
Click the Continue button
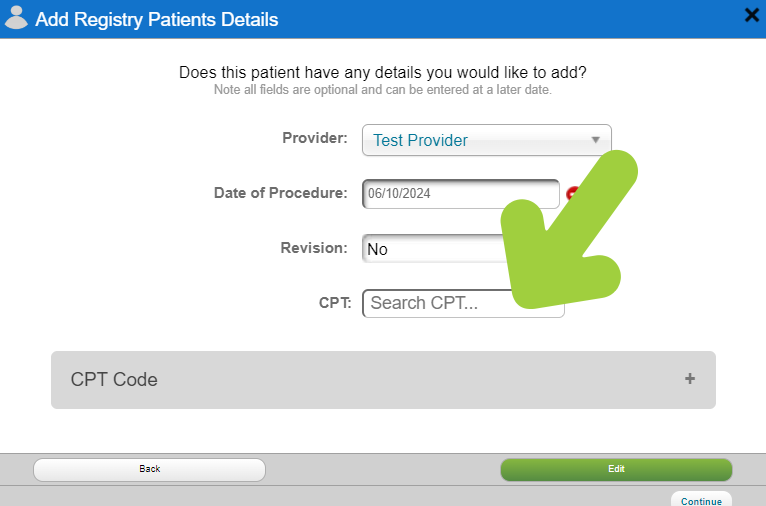point(701,500)
